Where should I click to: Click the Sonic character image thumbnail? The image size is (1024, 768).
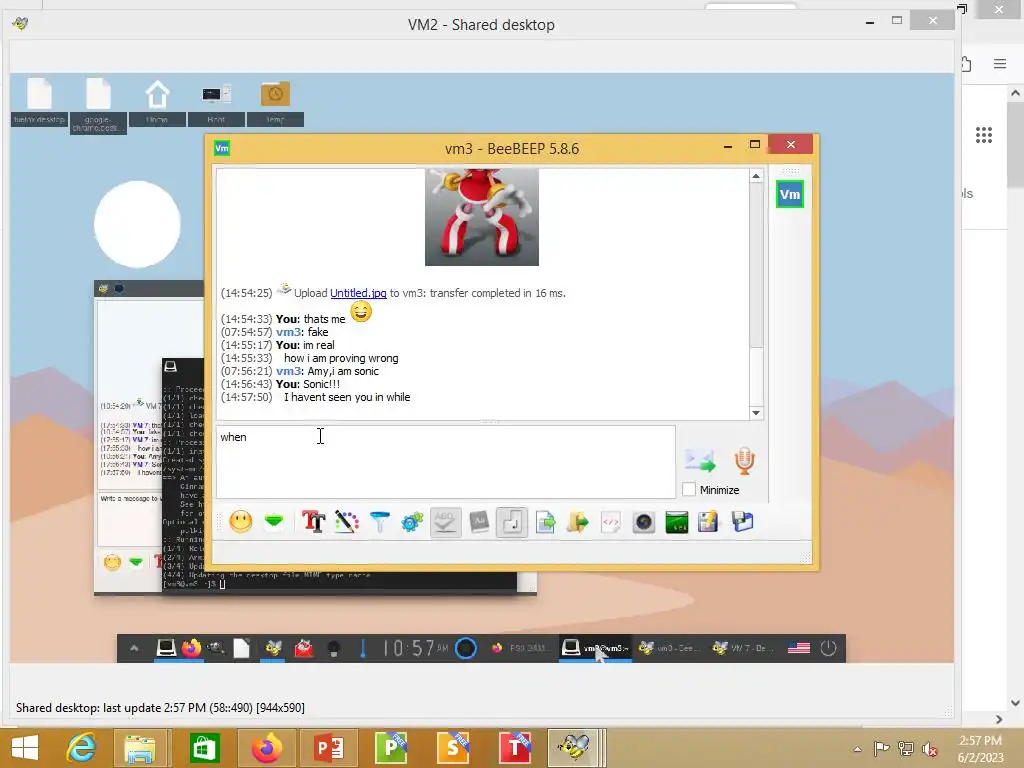[x=482, y=217]
